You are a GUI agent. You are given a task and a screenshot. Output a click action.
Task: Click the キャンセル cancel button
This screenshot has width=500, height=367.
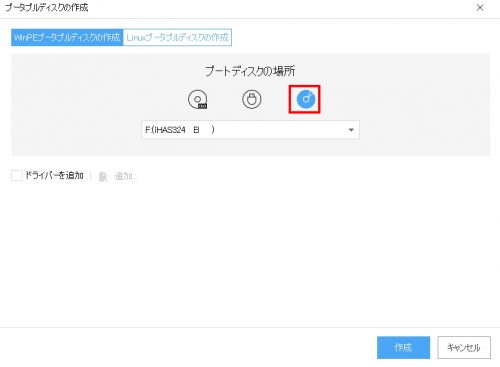point(464,347)
